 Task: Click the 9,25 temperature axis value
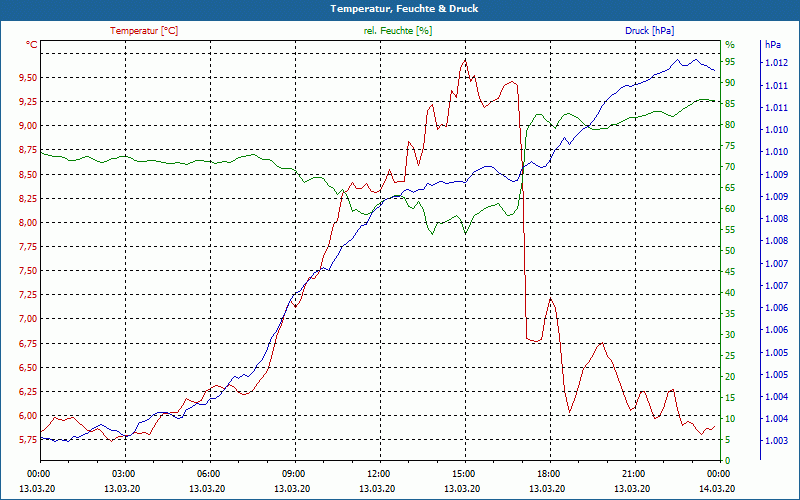click(28, 102)
